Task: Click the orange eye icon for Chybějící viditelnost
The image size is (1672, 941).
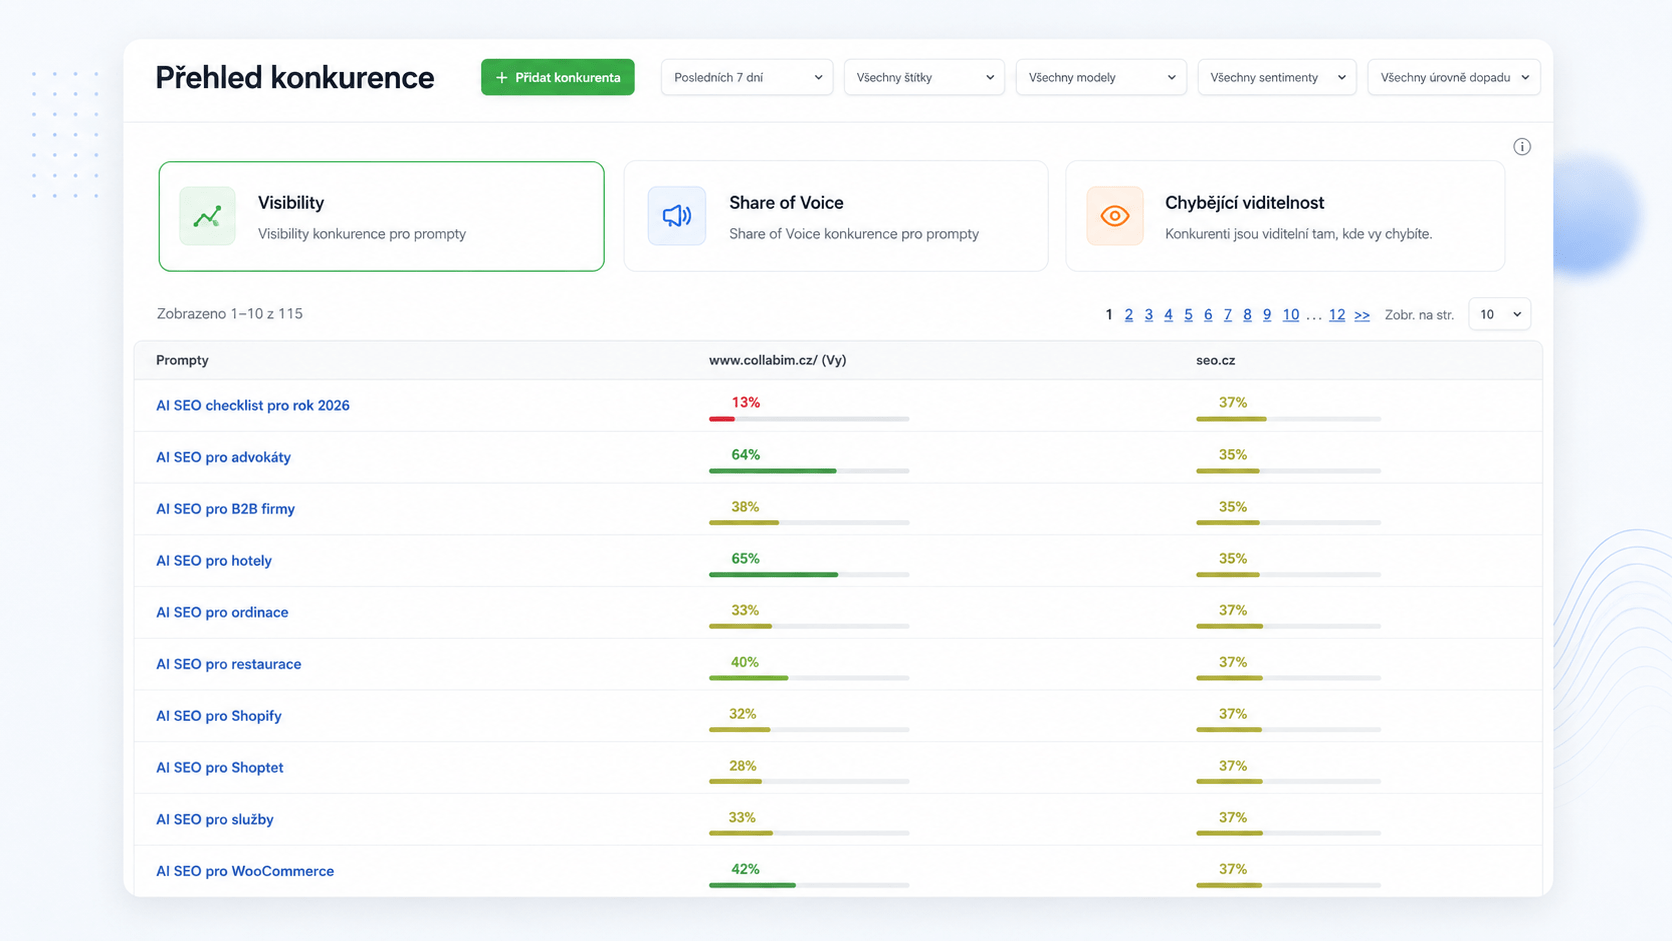Action: [1114, 216]
